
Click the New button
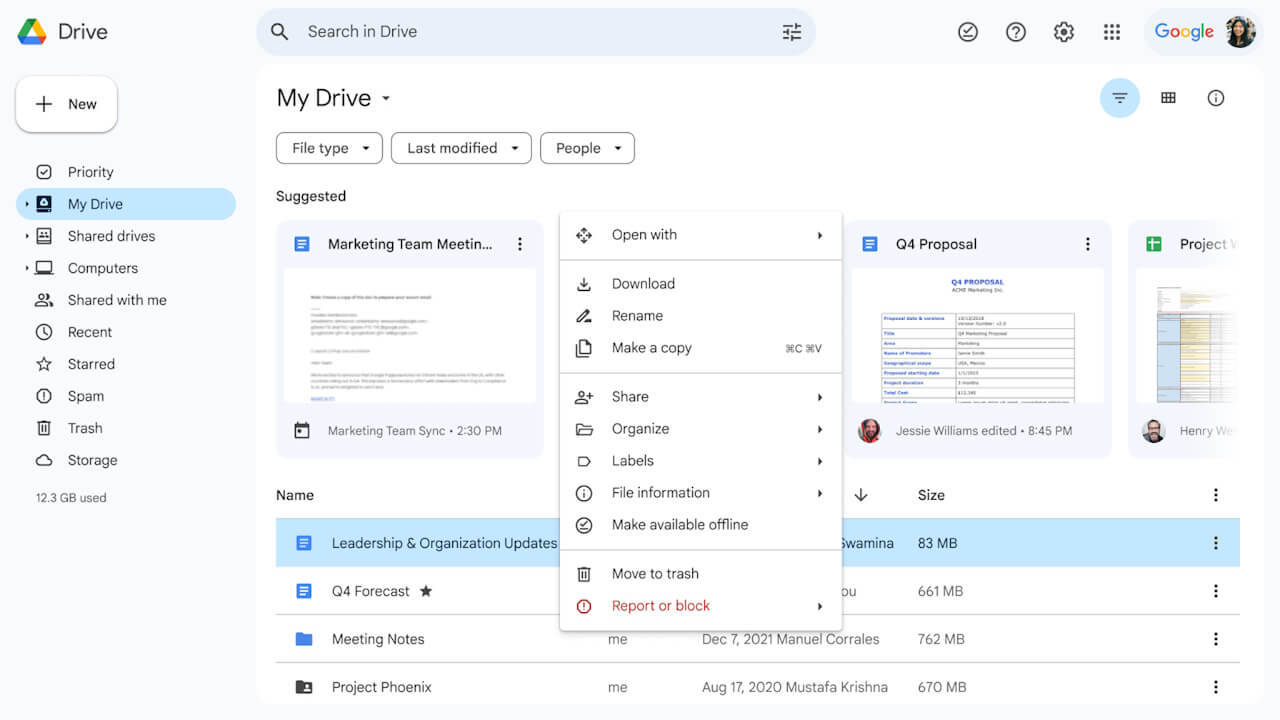pyautogui.click(x=66, y=104)
